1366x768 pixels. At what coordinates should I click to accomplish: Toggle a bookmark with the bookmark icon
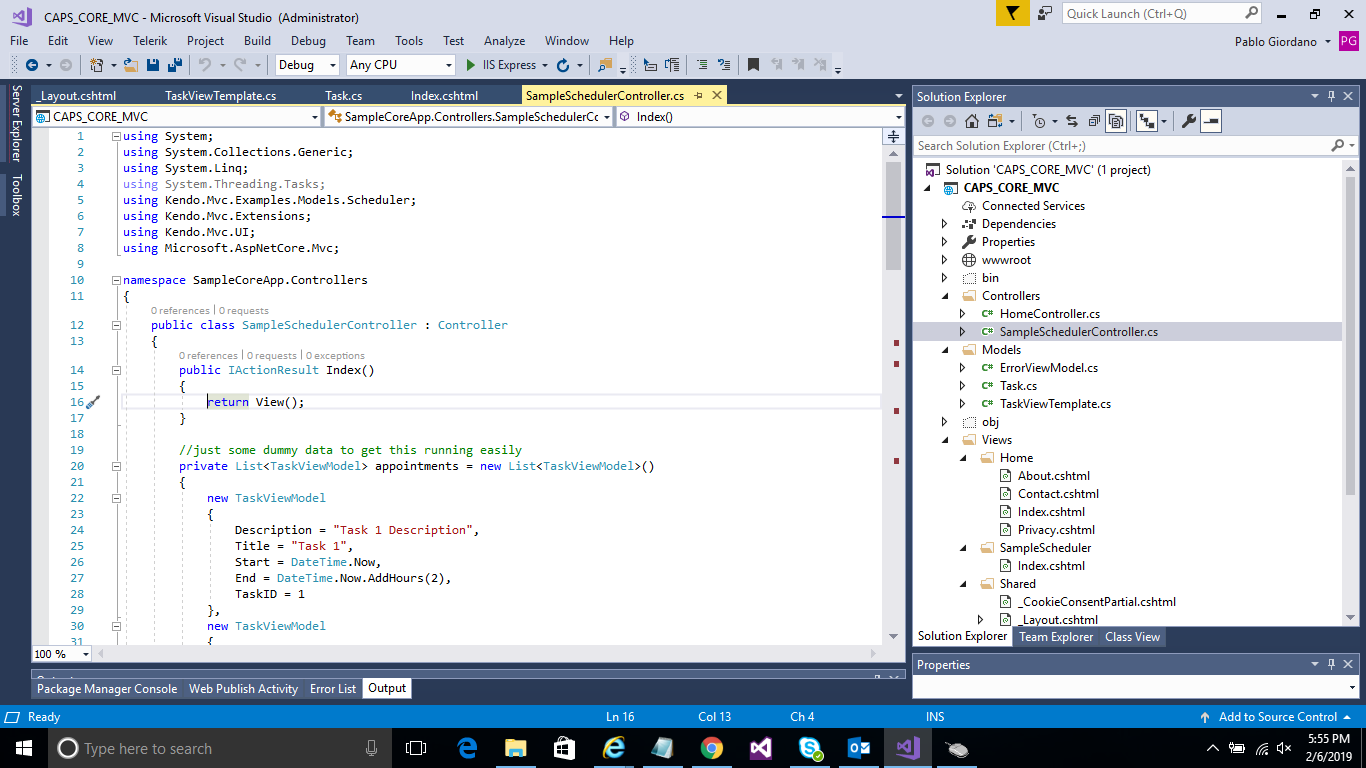click(753, 65)
